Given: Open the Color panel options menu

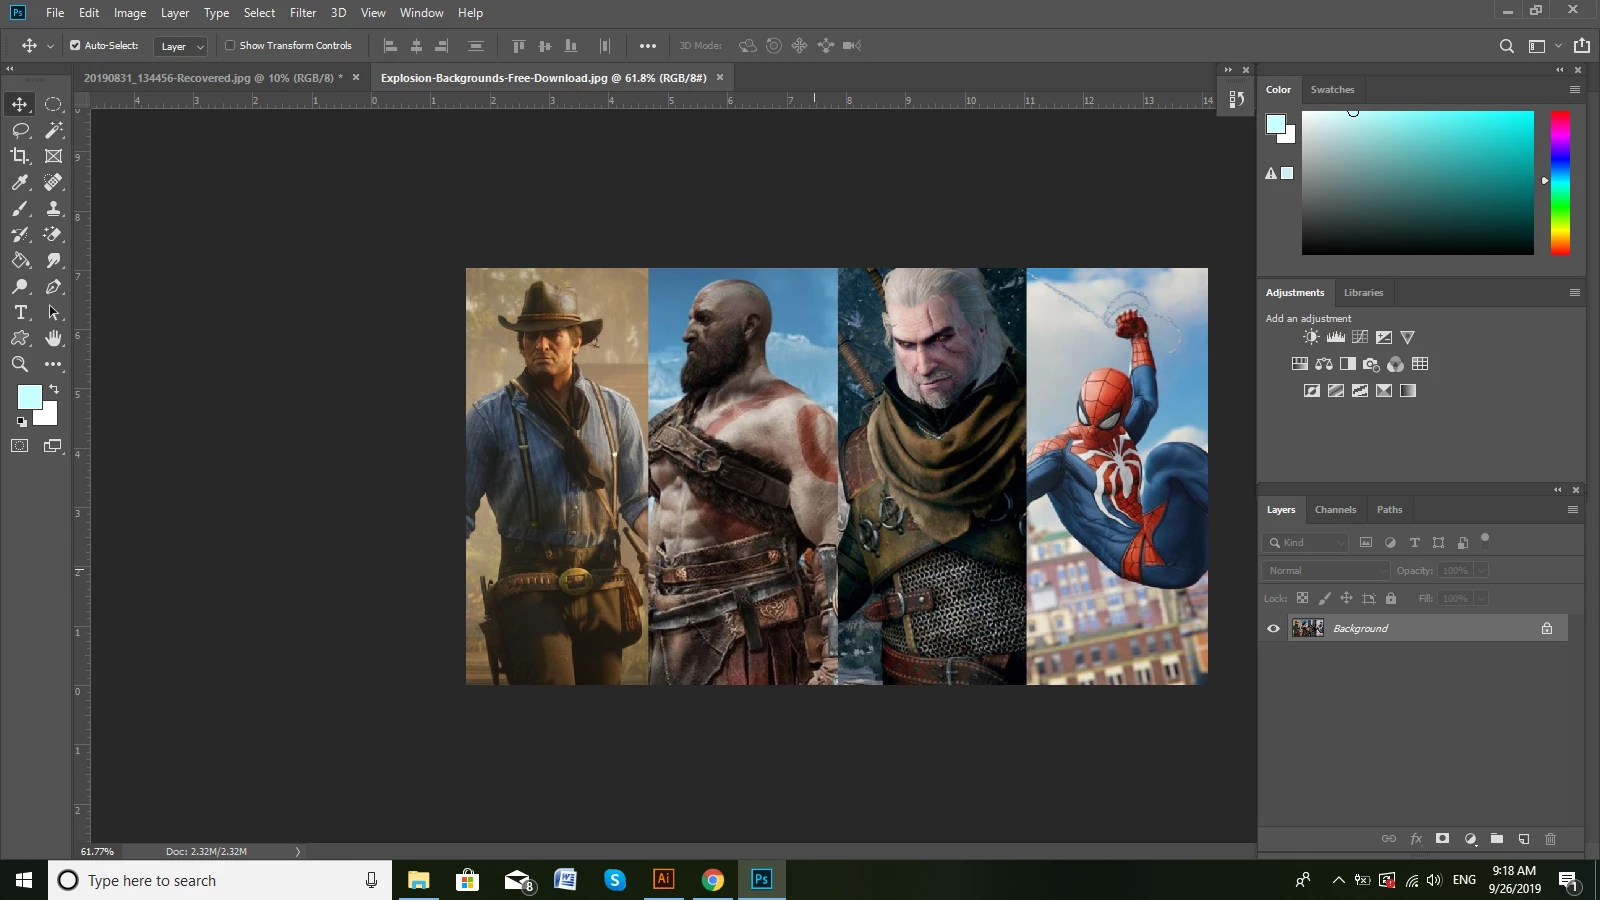Looking at the screenshot, I should 1575,89.
